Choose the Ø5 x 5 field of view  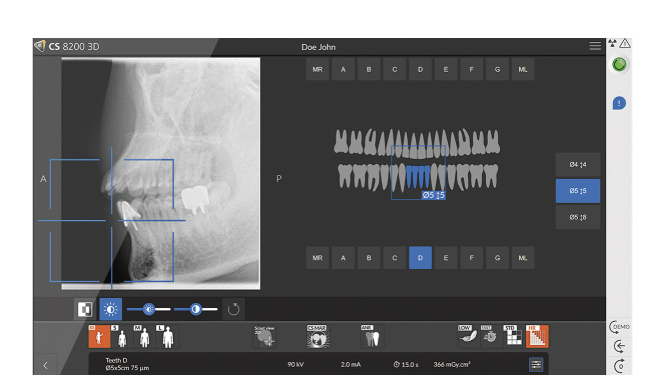point(578,191)
